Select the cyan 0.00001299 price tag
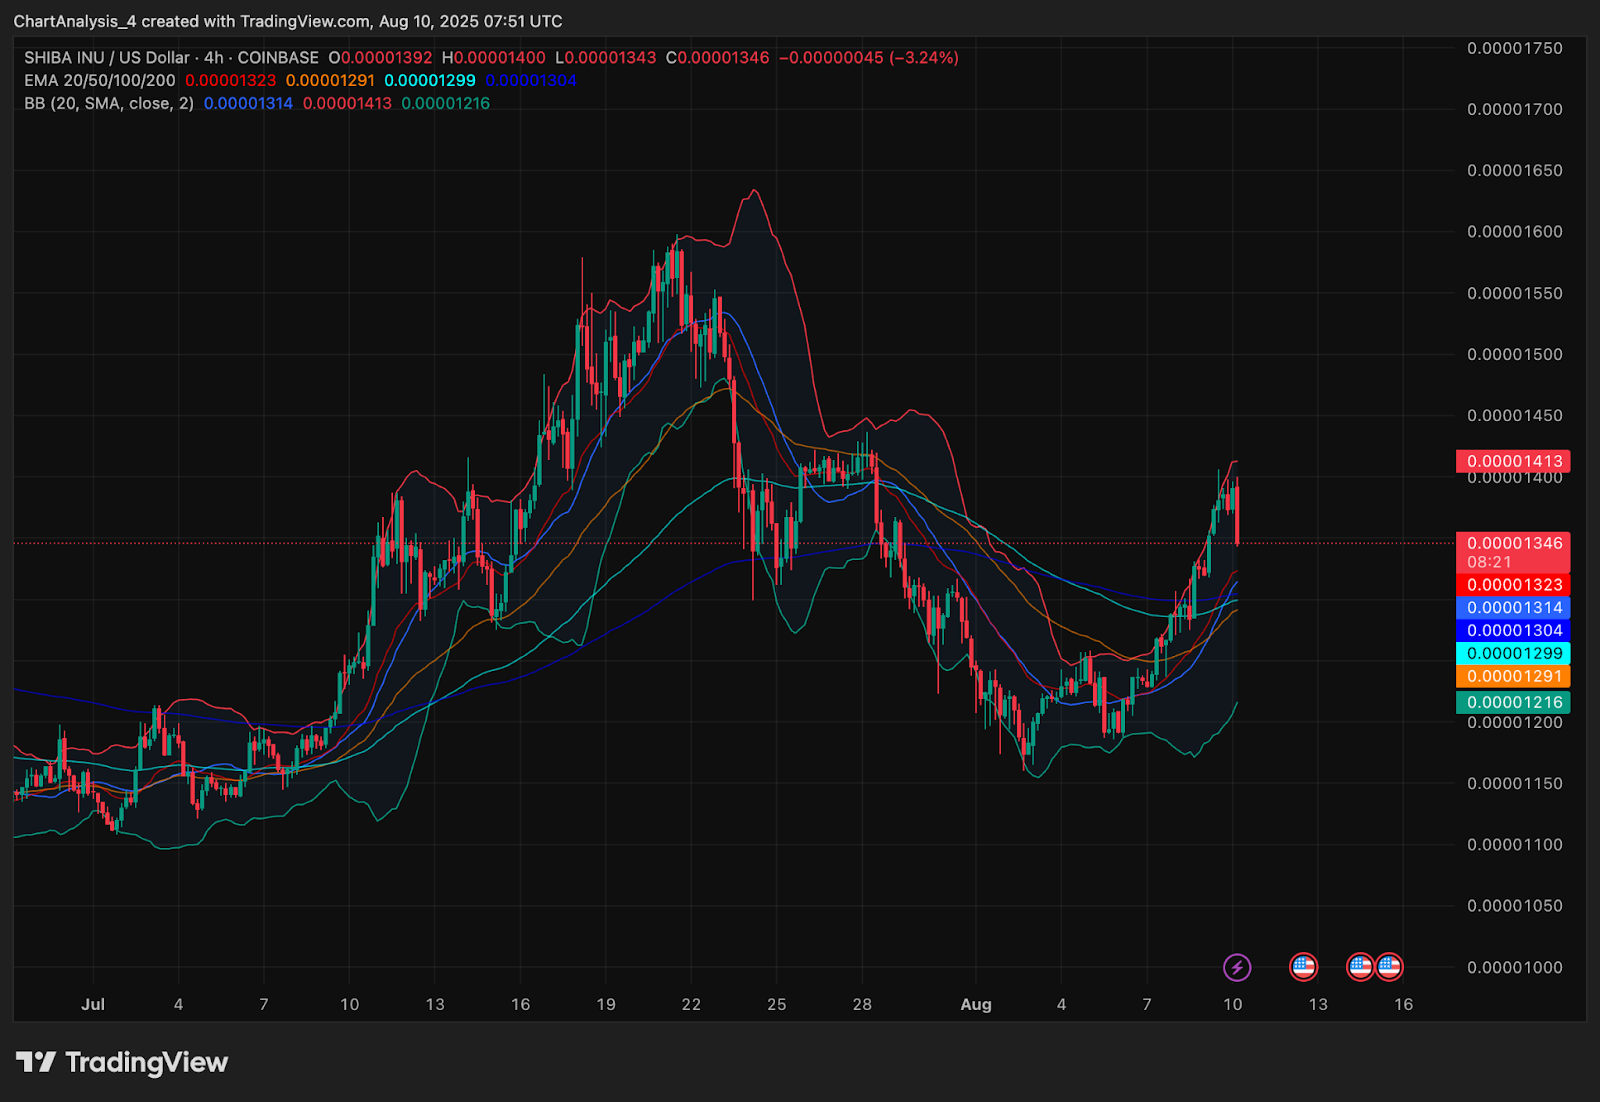 coord(1513,653)
